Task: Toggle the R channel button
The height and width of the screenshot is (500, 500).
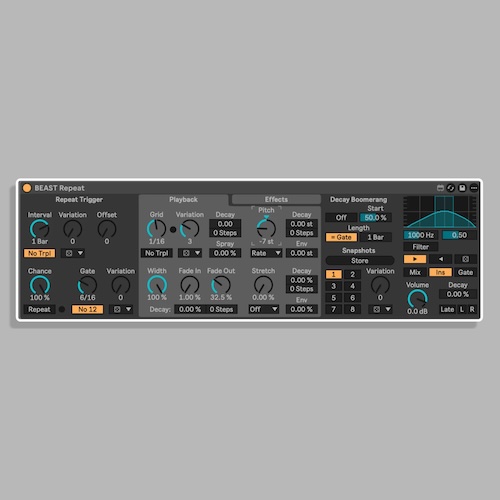Action: tap(472, 310)
